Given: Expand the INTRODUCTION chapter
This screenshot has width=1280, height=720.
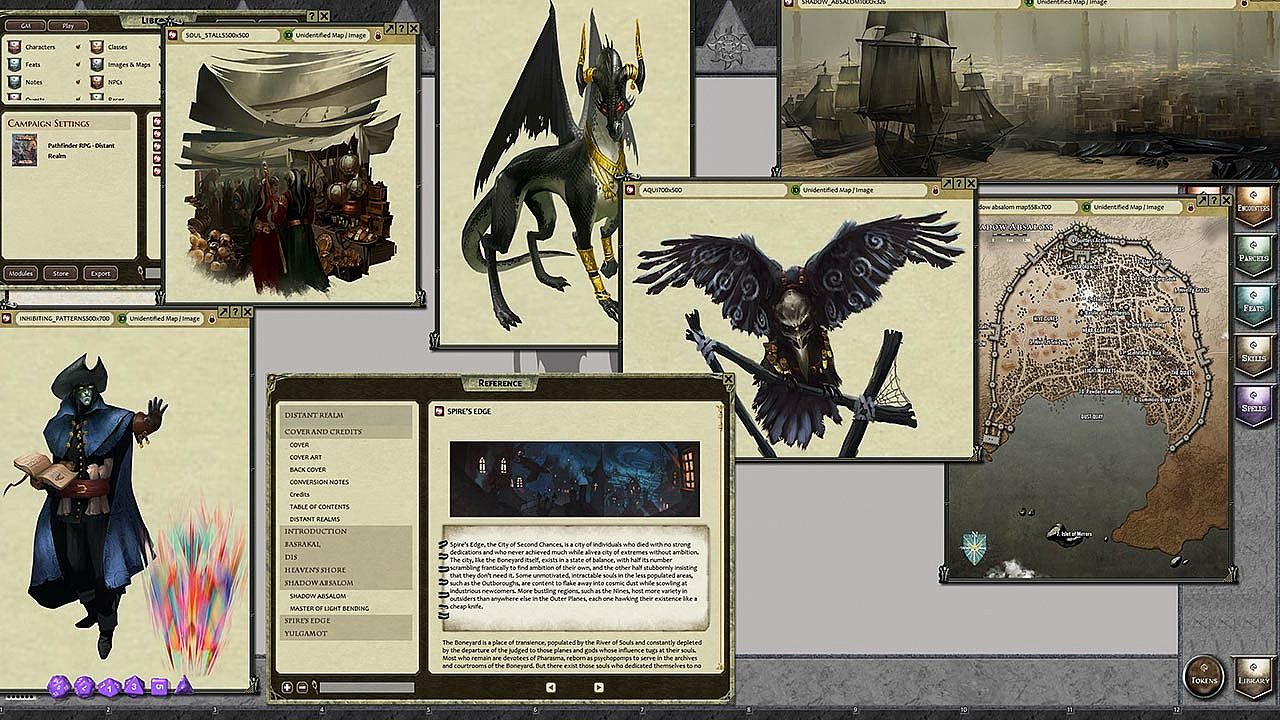Looking at the screenshot, I should pos(347,531).
